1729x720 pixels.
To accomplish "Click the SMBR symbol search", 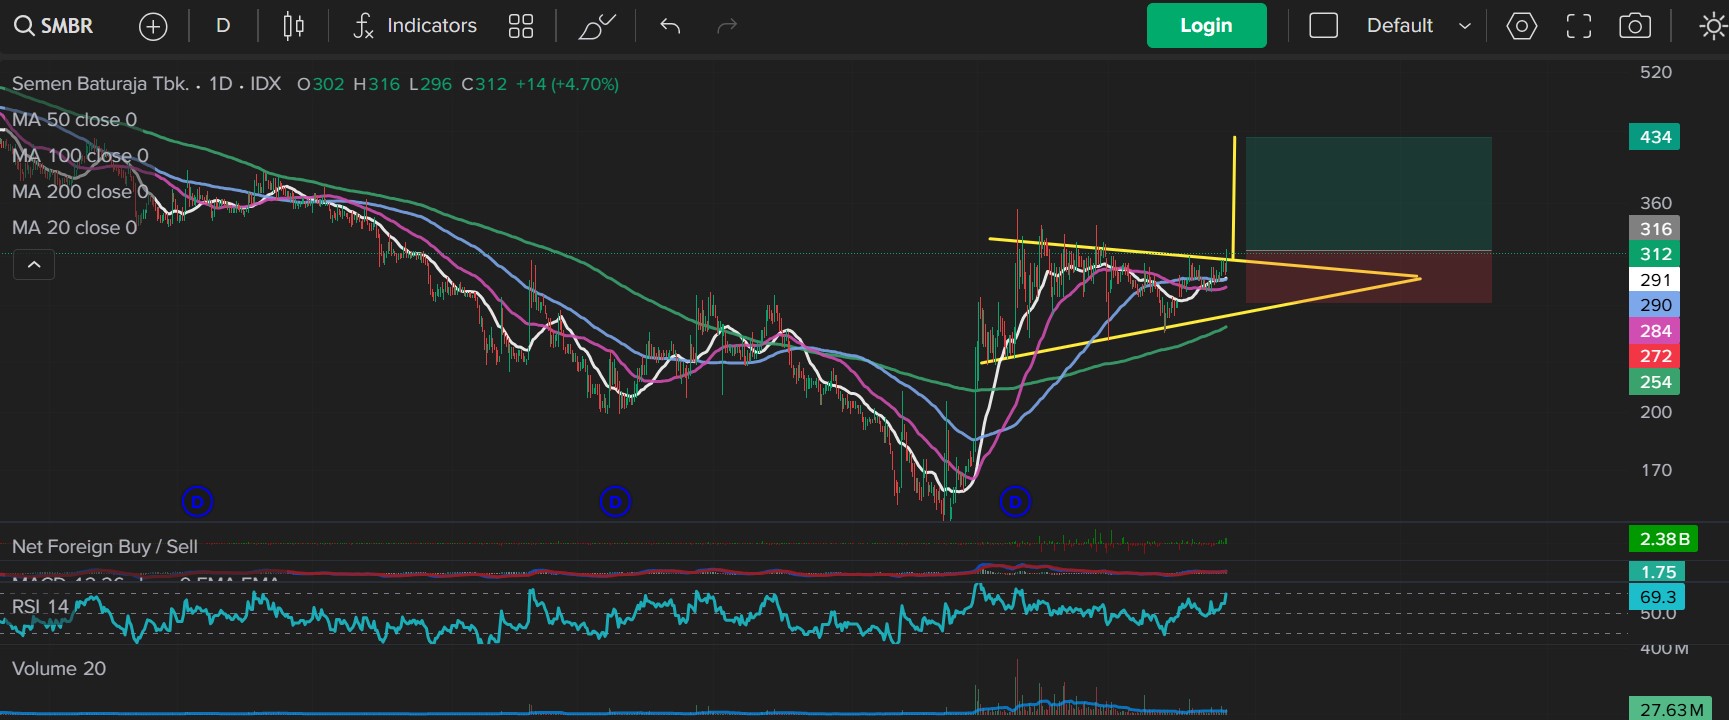I will (55, 26).
